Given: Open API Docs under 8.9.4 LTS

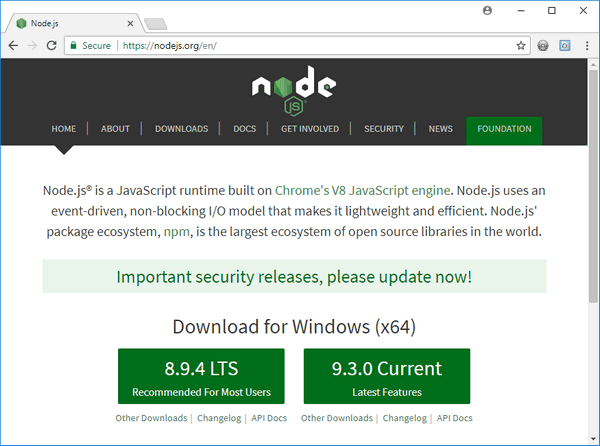Looking at the screenshot, I should tap(269, 418).
